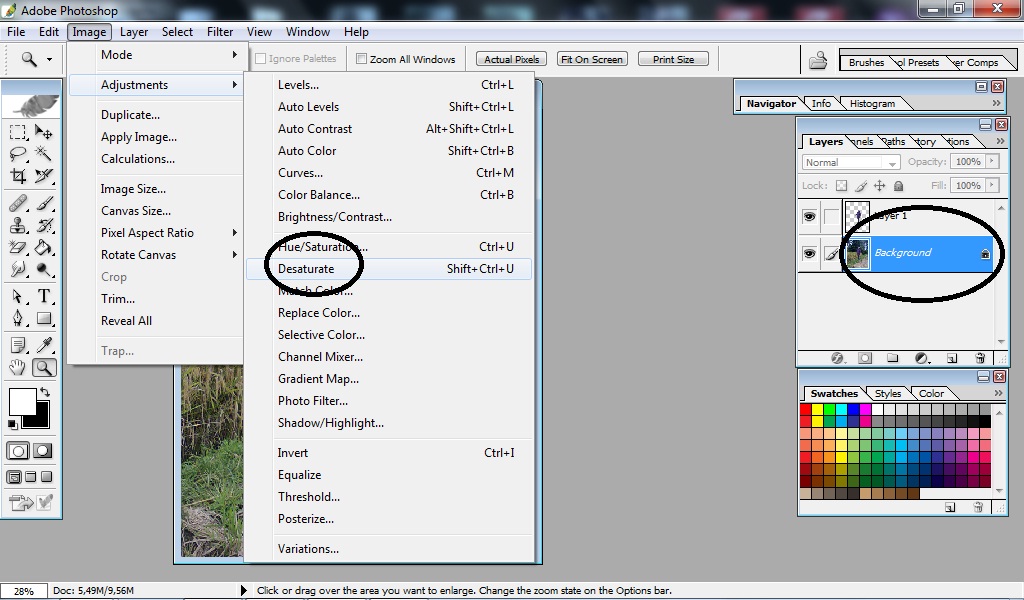This screenshot has height=600, width=1024.
Task: Toggle lock position
Action: [x=880, y=186]
